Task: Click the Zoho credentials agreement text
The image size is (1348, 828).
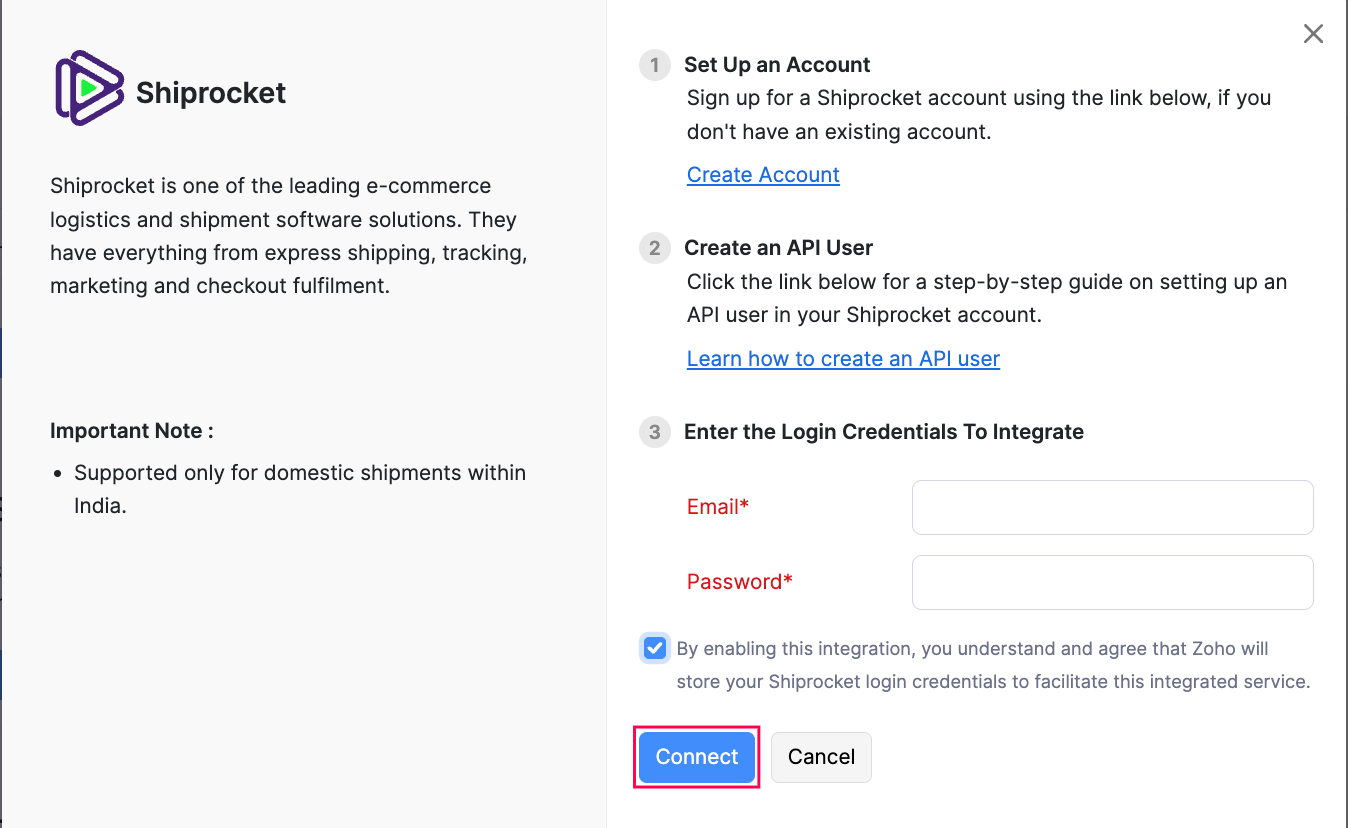Action: (x=992, y=665)
